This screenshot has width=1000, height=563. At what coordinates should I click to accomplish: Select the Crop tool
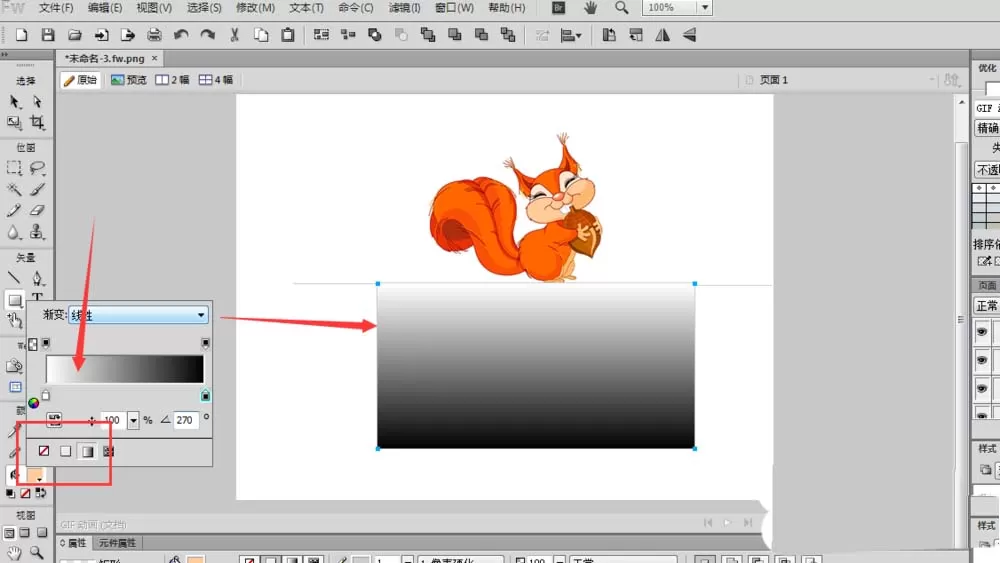[37, 122]
